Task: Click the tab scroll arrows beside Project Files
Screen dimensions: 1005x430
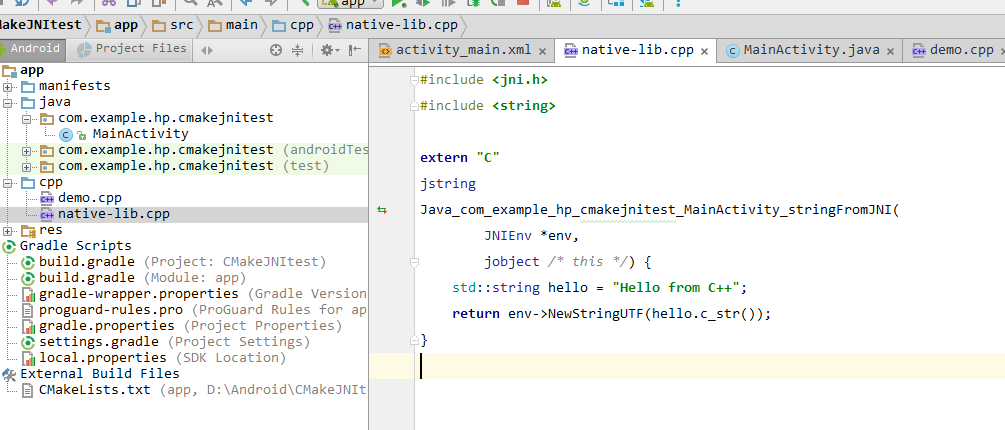Action: [x=206, y=51]
